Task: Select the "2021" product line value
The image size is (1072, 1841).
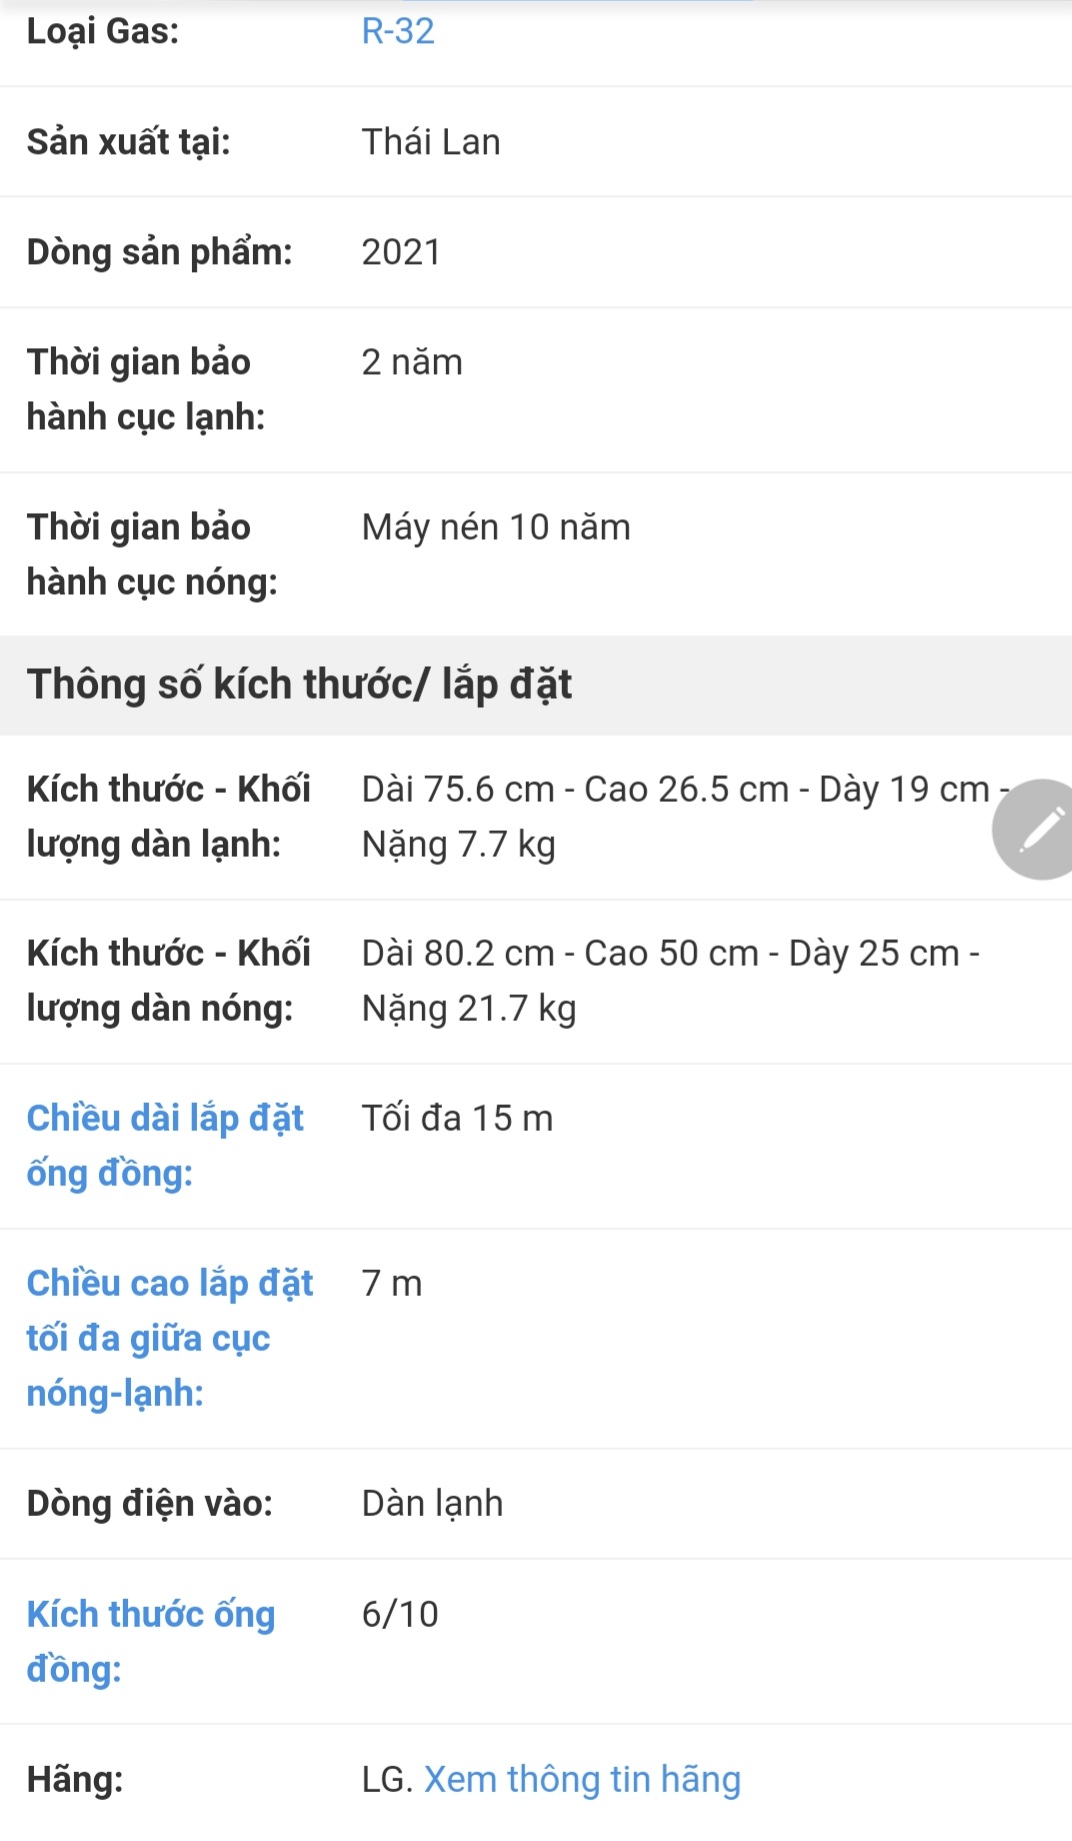Action: point(401,252)
